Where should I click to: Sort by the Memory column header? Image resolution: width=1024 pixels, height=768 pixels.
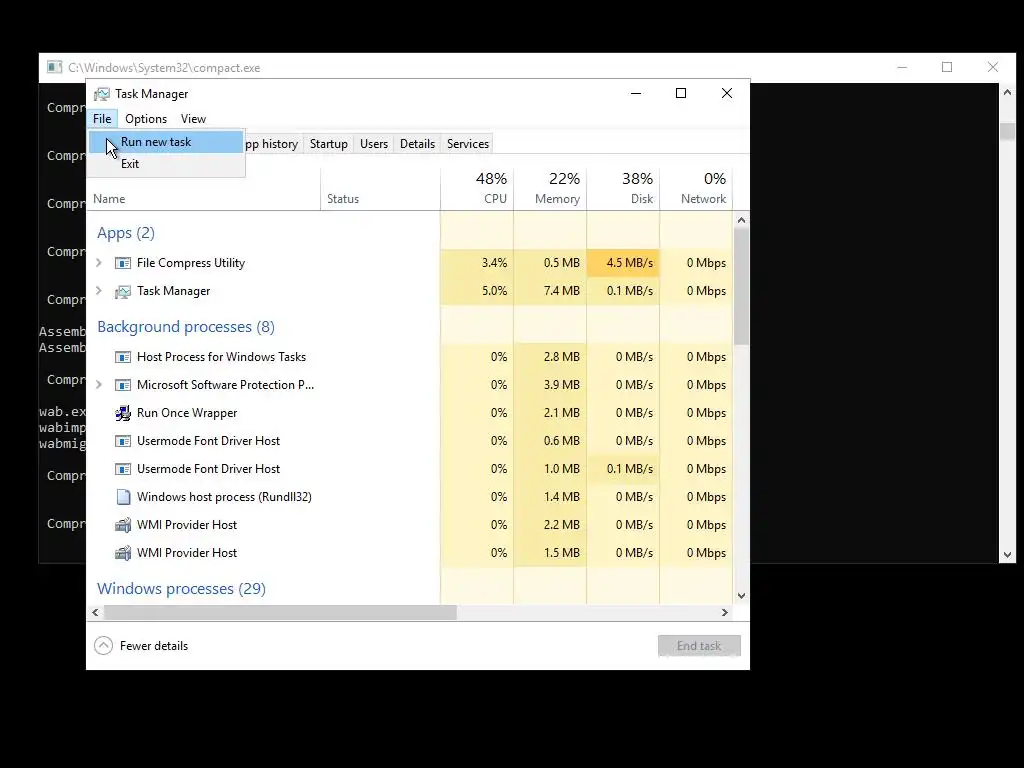pos(551,189)
